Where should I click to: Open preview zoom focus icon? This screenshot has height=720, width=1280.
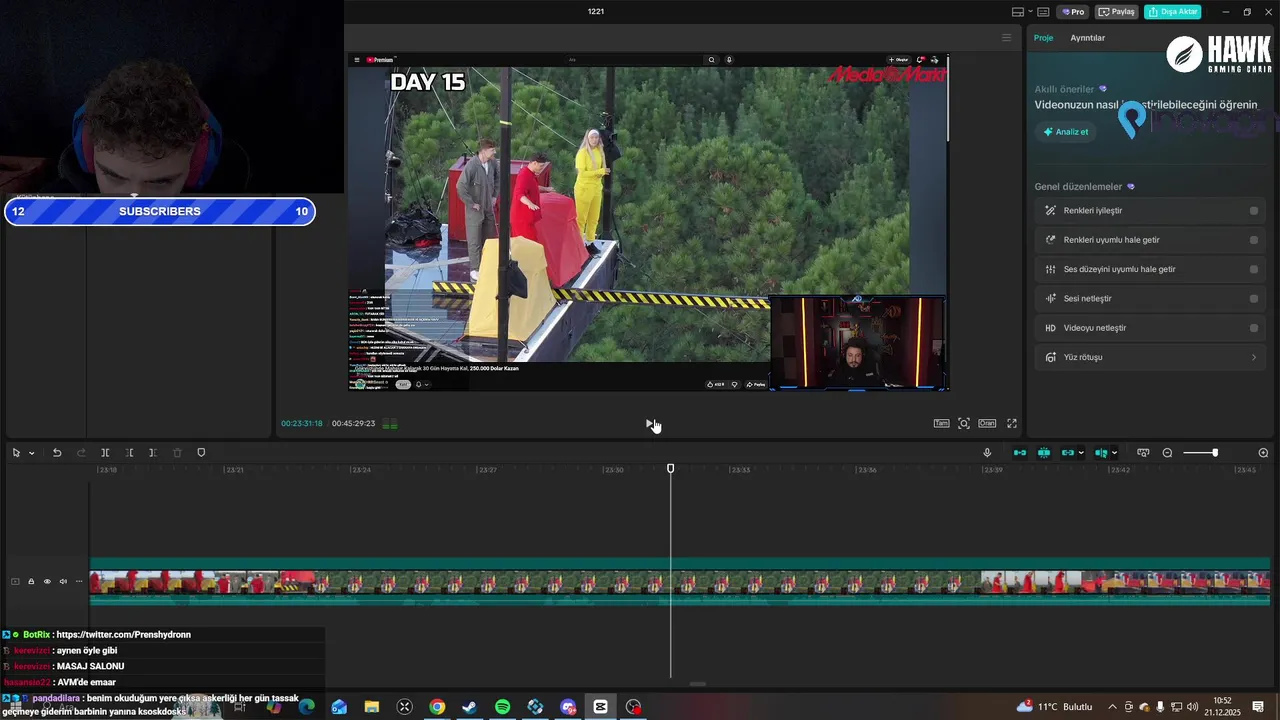(x=964, y=424)
